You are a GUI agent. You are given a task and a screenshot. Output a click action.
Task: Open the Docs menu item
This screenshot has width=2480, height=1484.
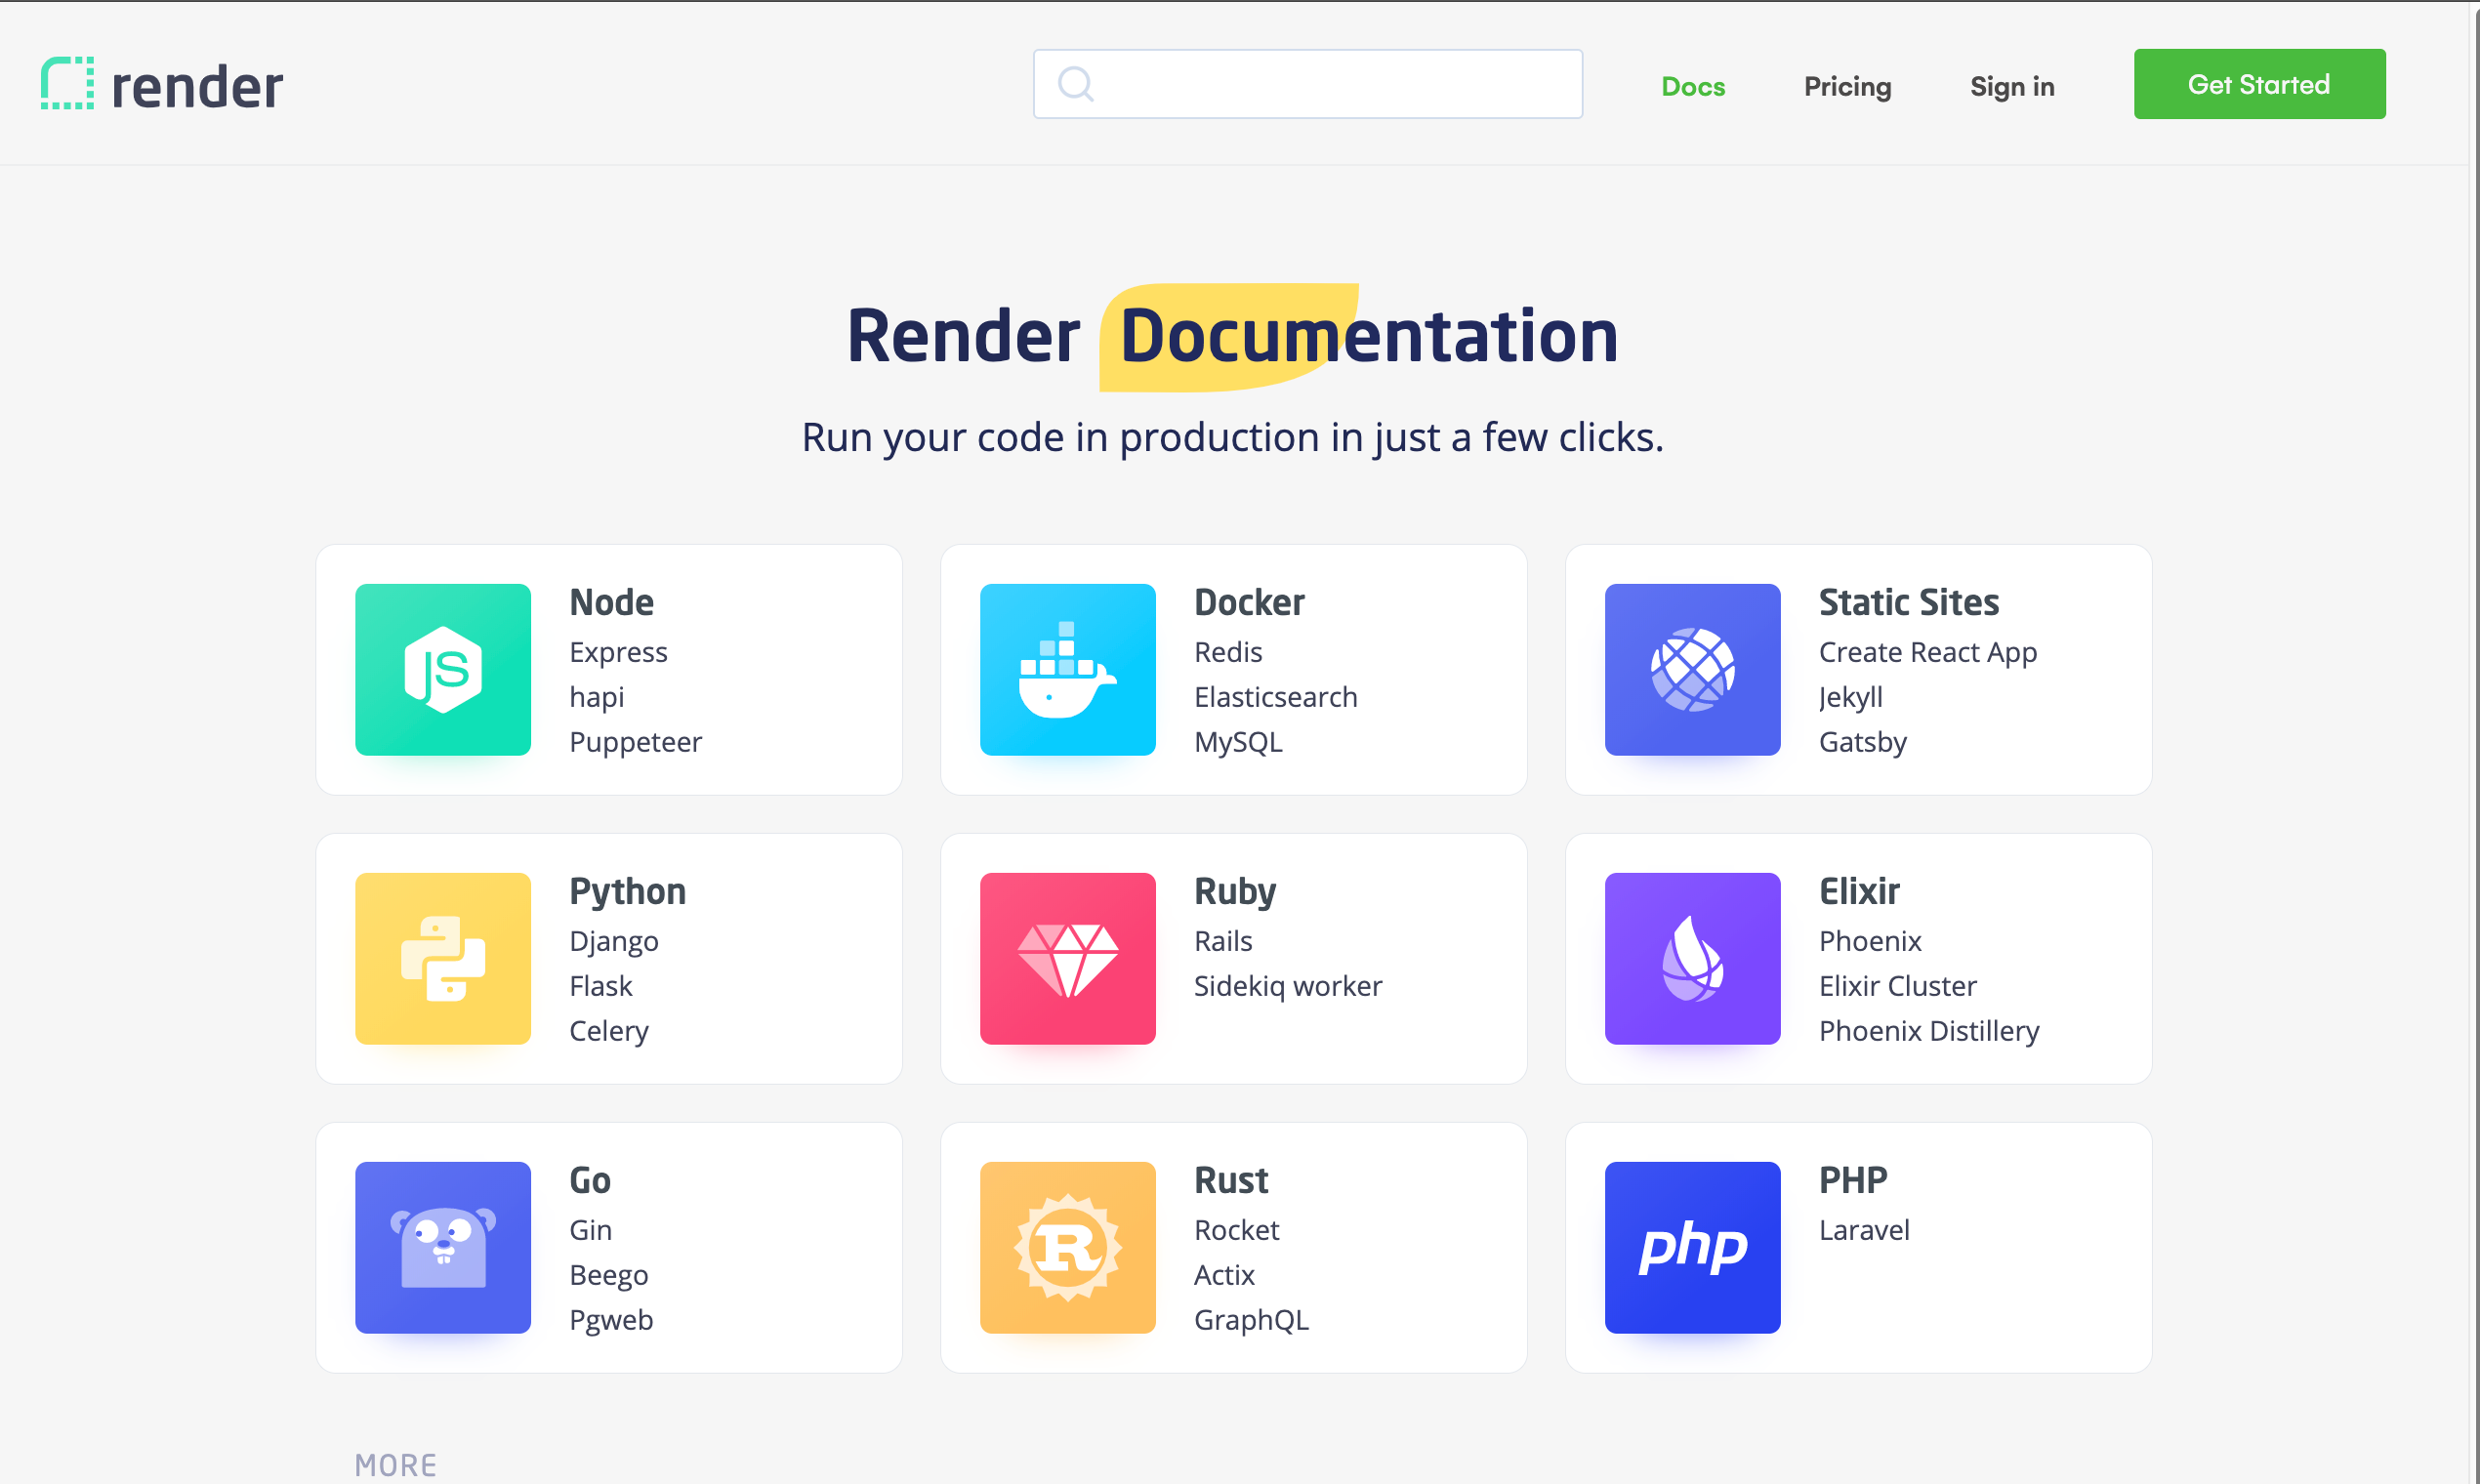tap(1693, 86)
